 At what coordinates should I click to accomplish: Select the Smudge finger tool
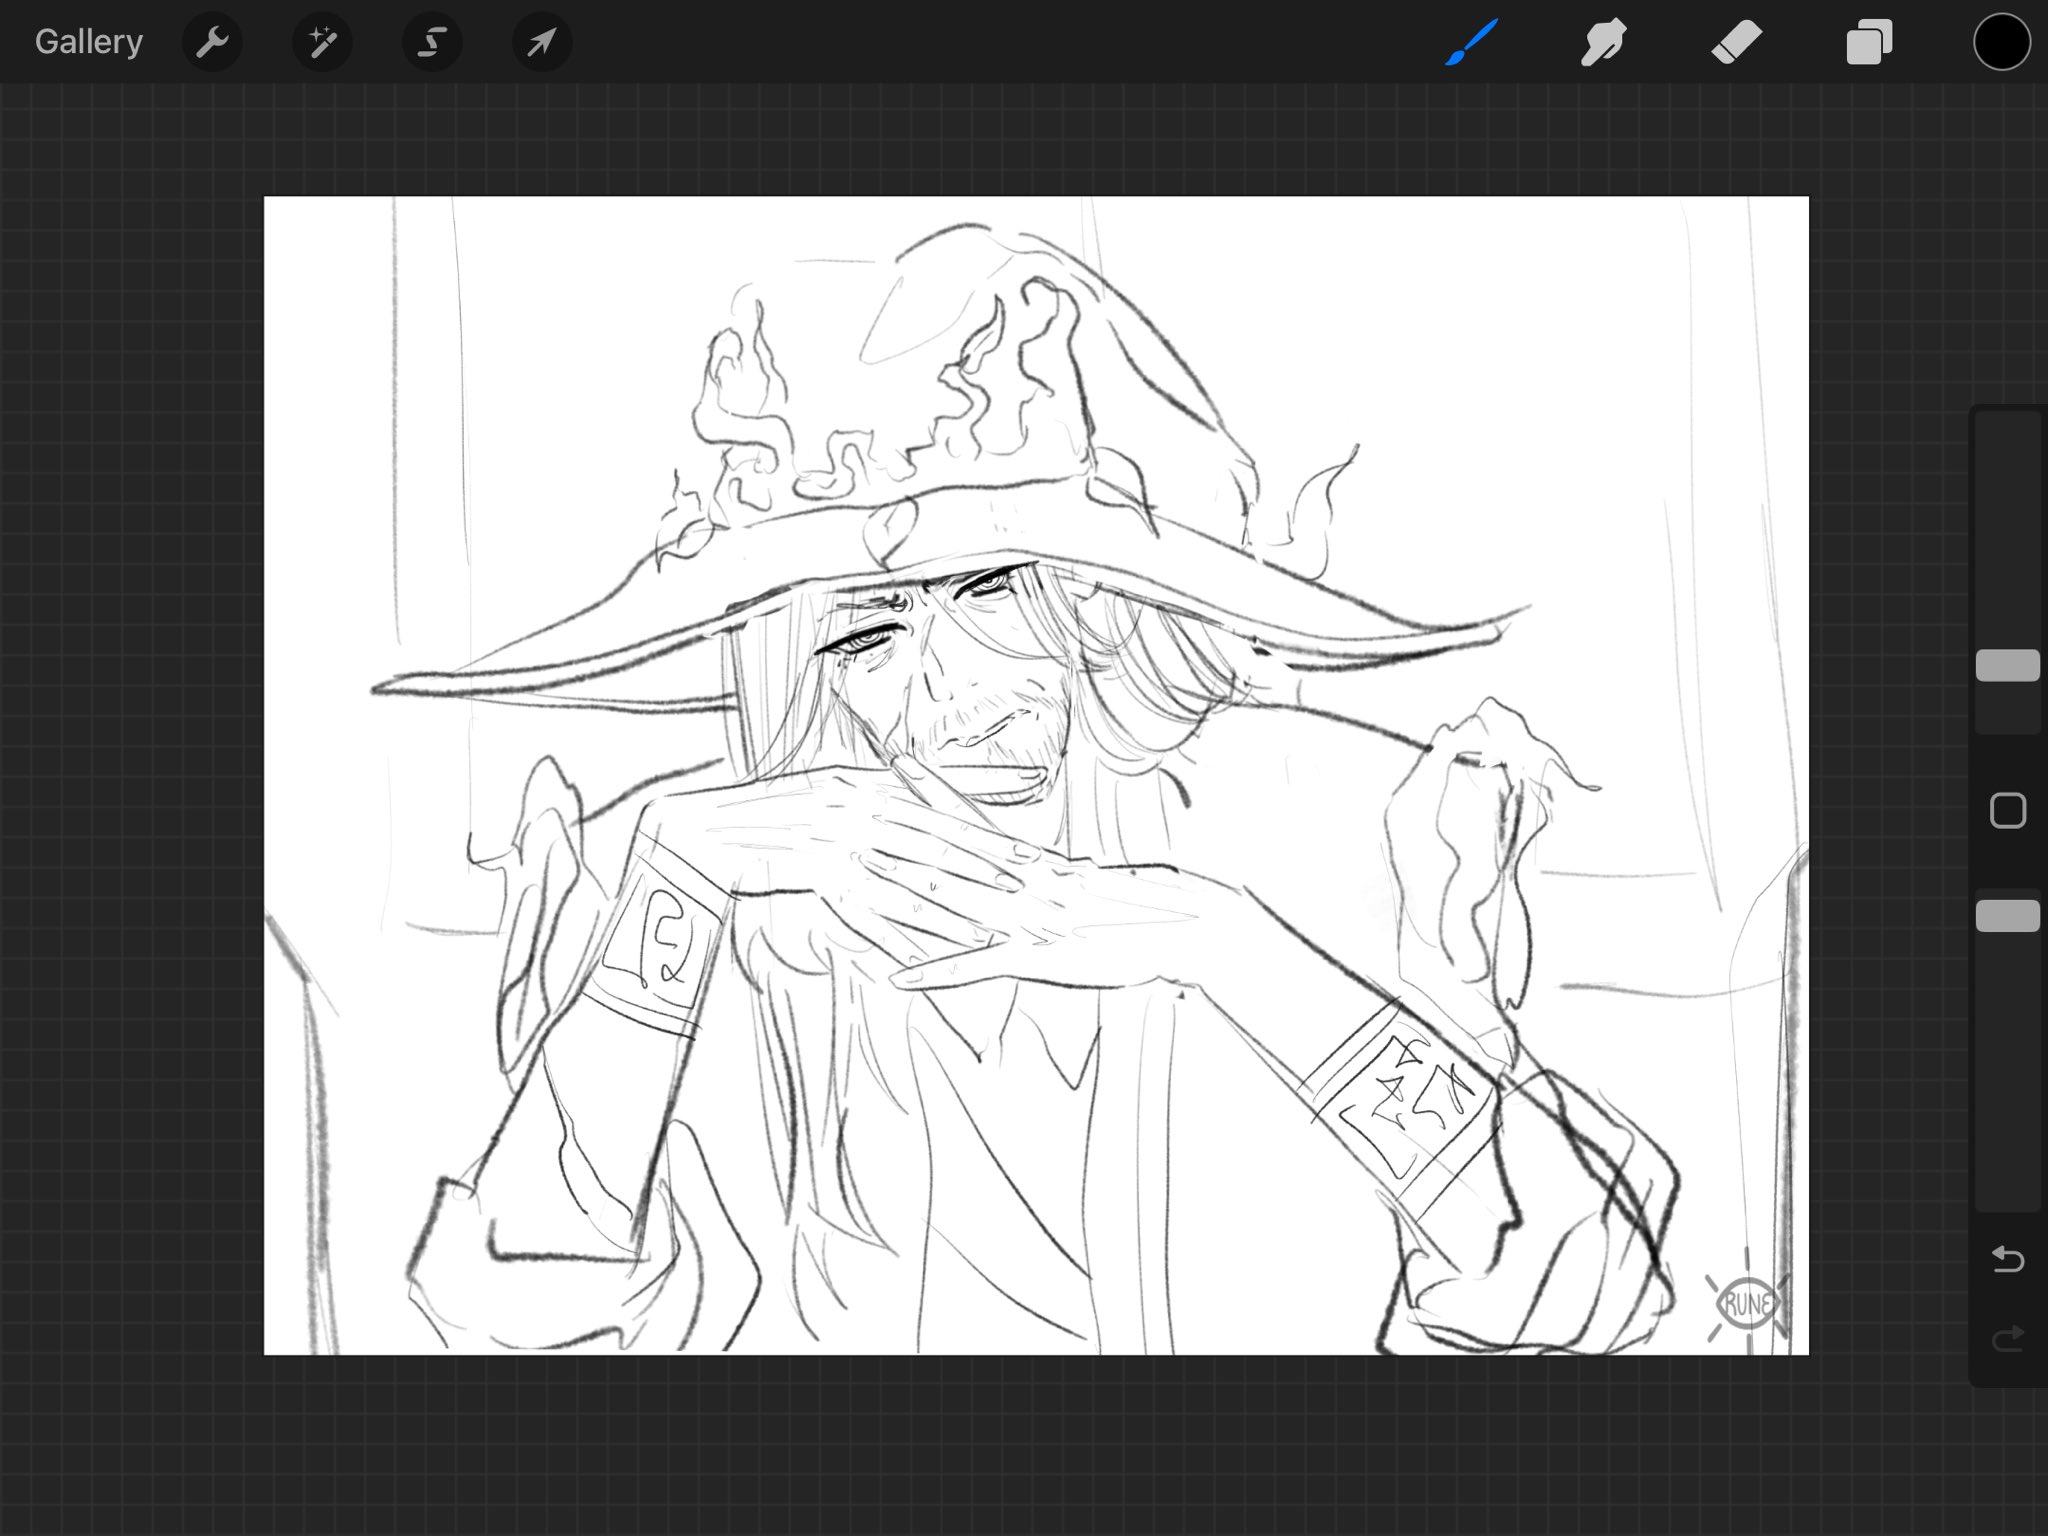click(1603, 42)
